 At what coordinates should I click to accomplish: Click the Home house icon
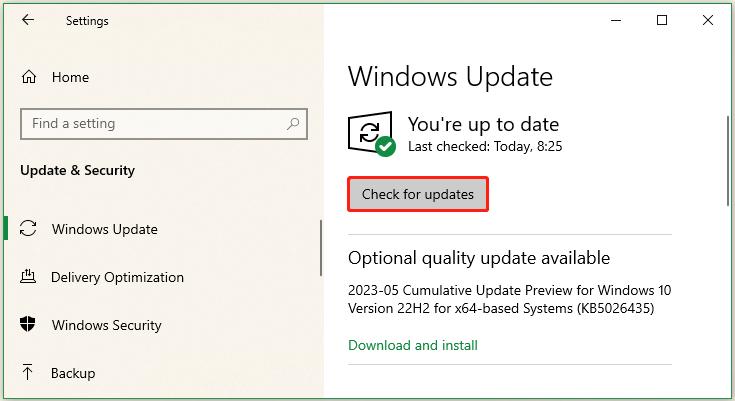point(29,76)
